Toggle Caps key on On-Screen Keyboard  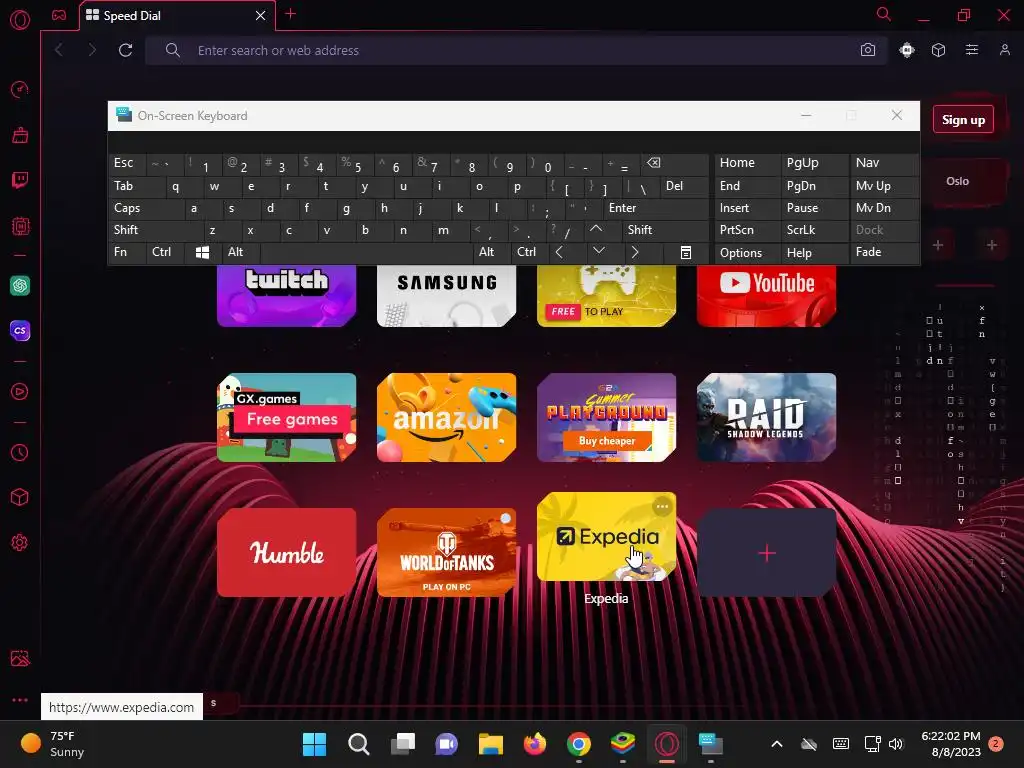click(x=146, y=208)
